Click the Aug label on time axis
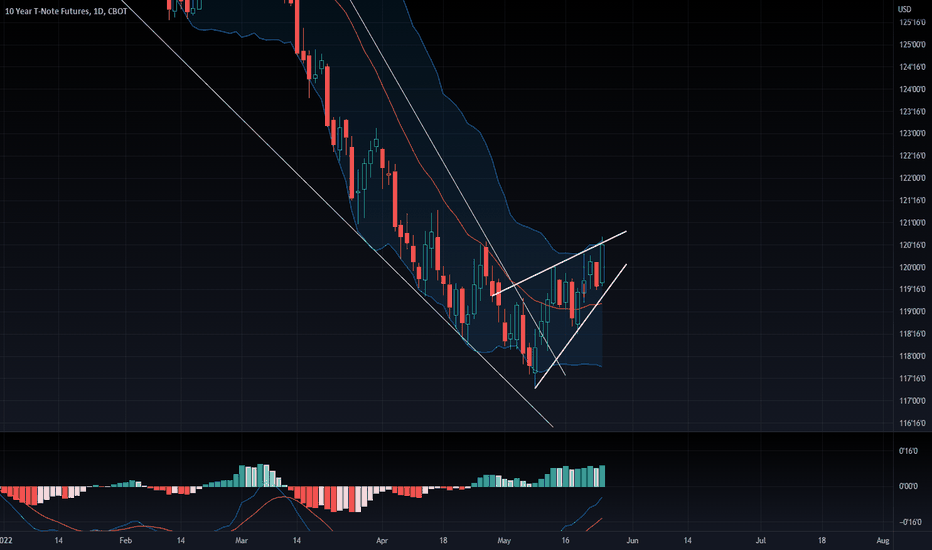Viewport: 932px width, 550px height. pyautogui.click(x=883, y=540)
